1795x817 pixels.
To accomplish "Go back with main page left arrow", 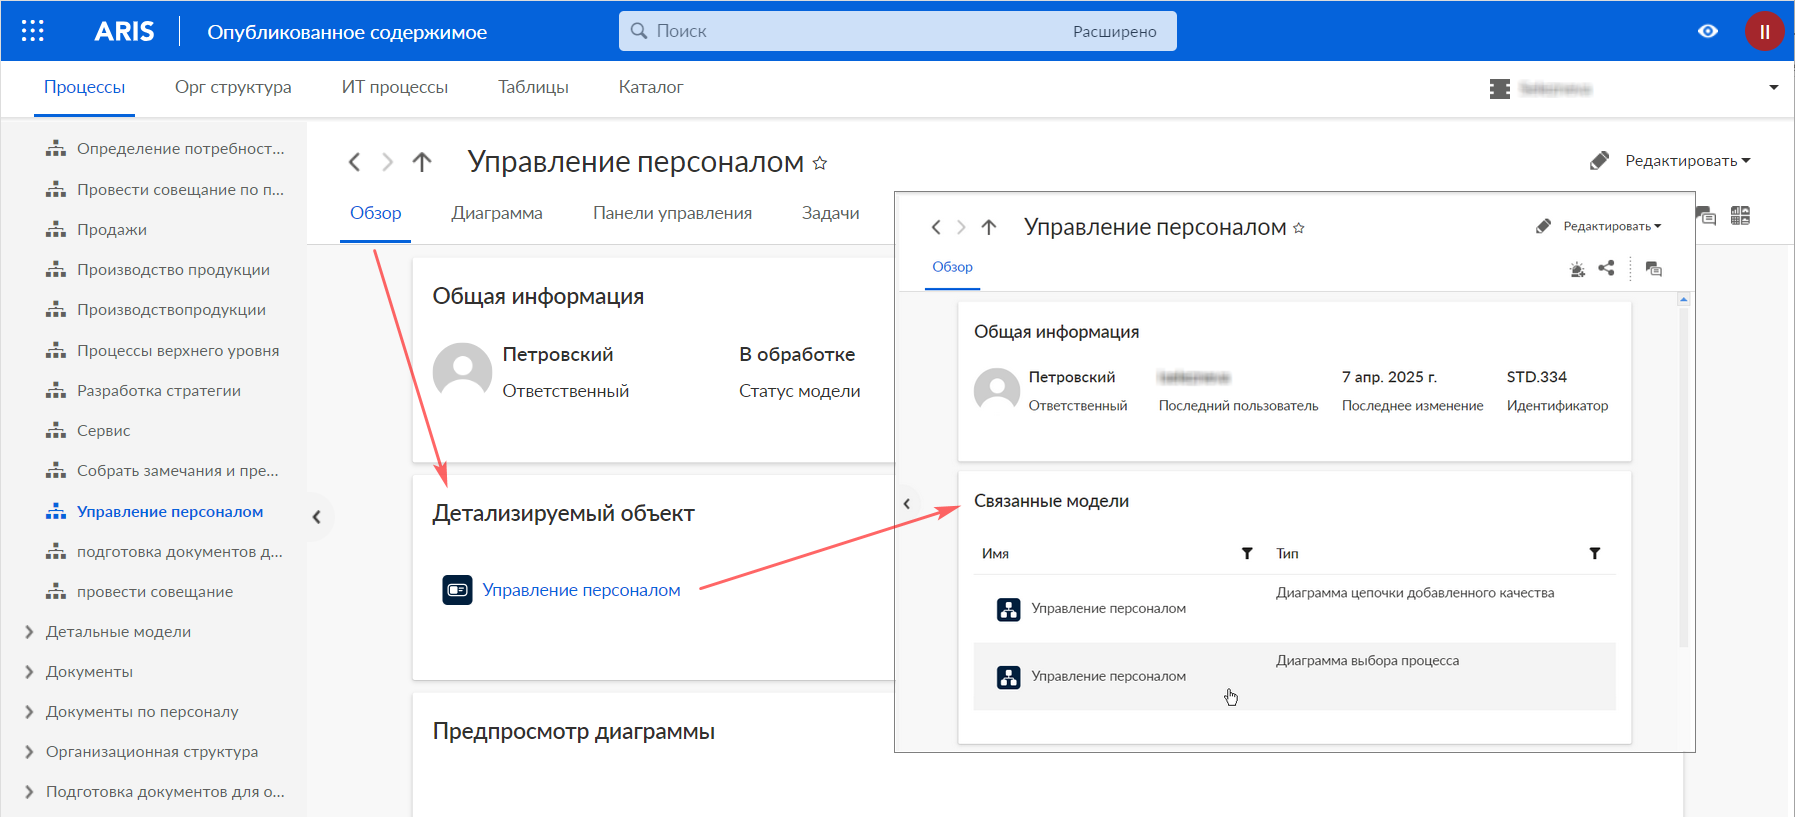I will (354, 162).
